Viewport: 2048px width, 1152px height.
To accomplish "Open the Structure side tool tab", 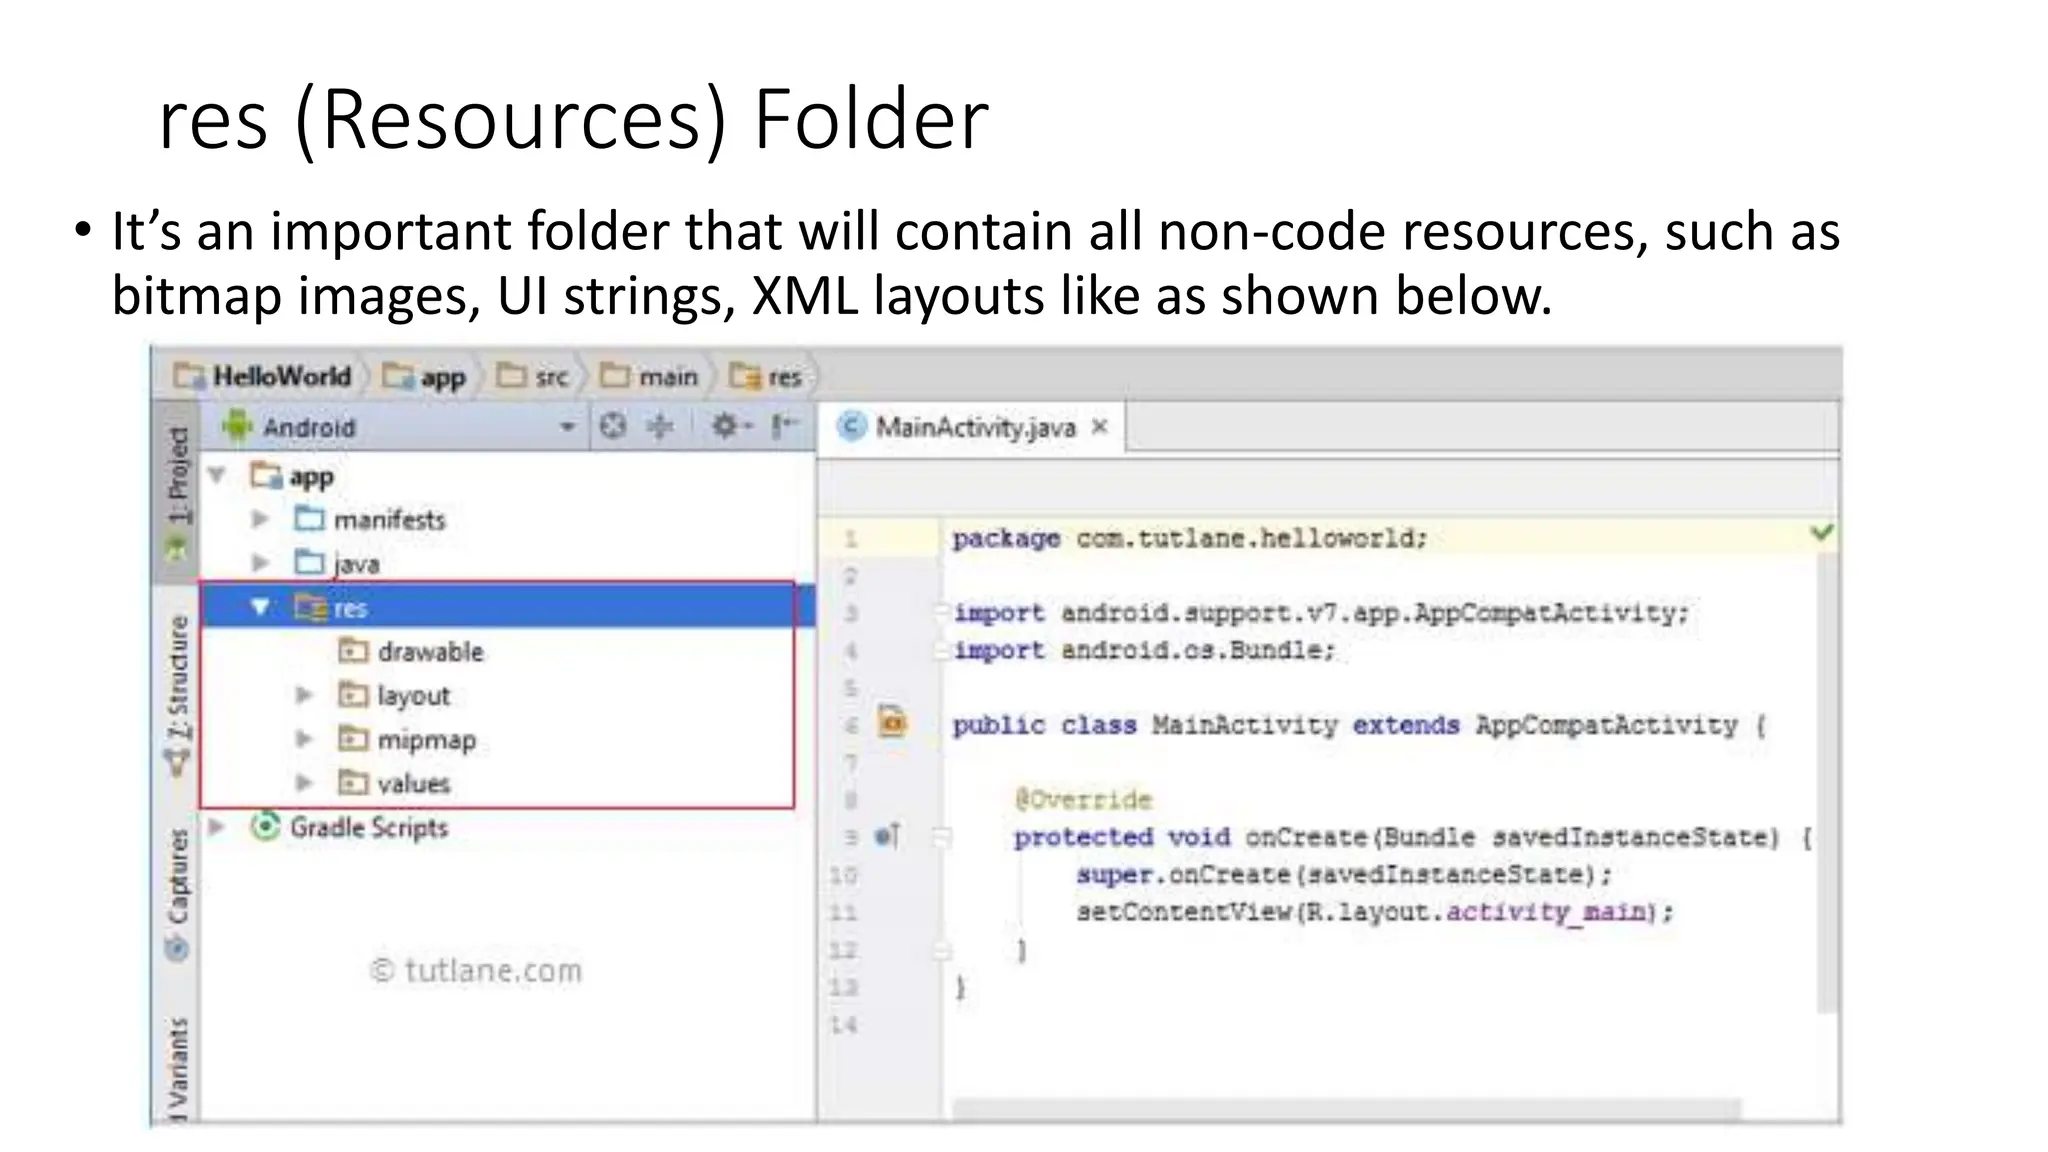I will pyautogui.click(x=177, y=695).
